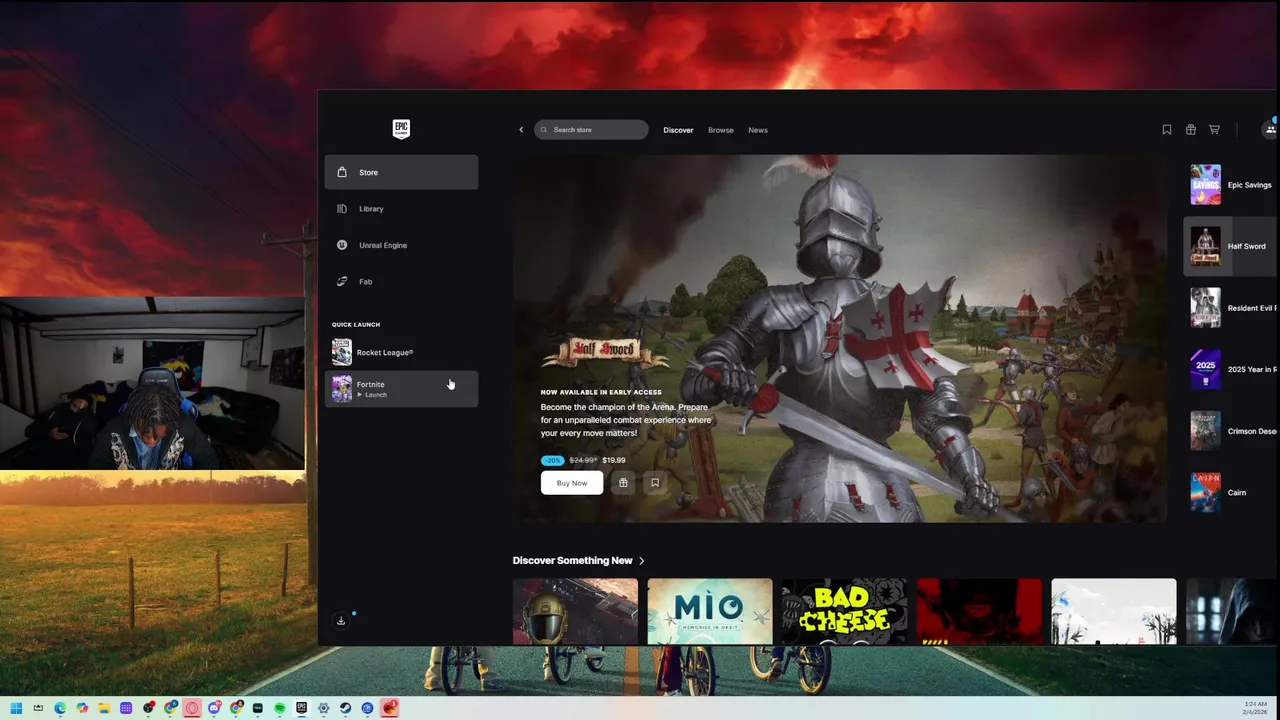Open the helmet game card under Discover
This screenshot has height=720, width=1280.
(575, 611)
